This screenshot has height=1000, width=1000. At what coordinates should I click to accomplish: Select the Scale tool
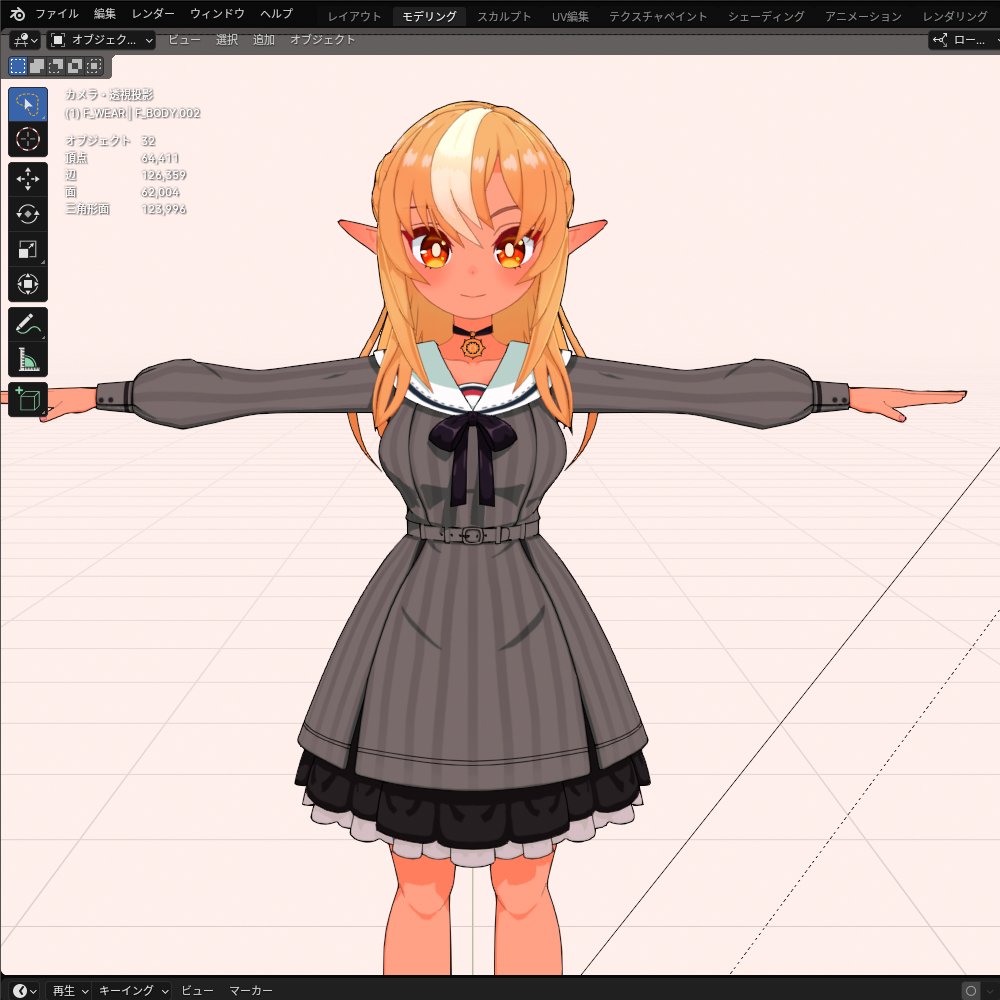[27, 249]
